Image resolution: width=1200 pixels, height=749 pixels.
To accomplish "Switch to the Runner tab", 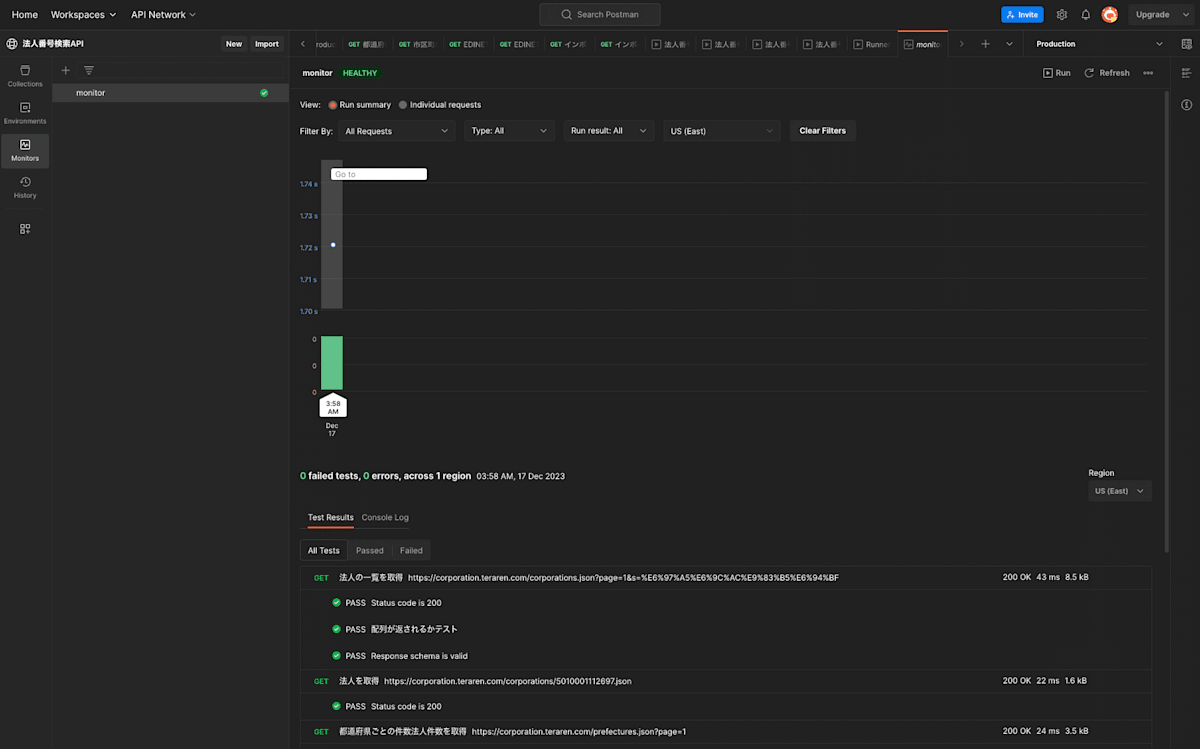I will (871, 44).
